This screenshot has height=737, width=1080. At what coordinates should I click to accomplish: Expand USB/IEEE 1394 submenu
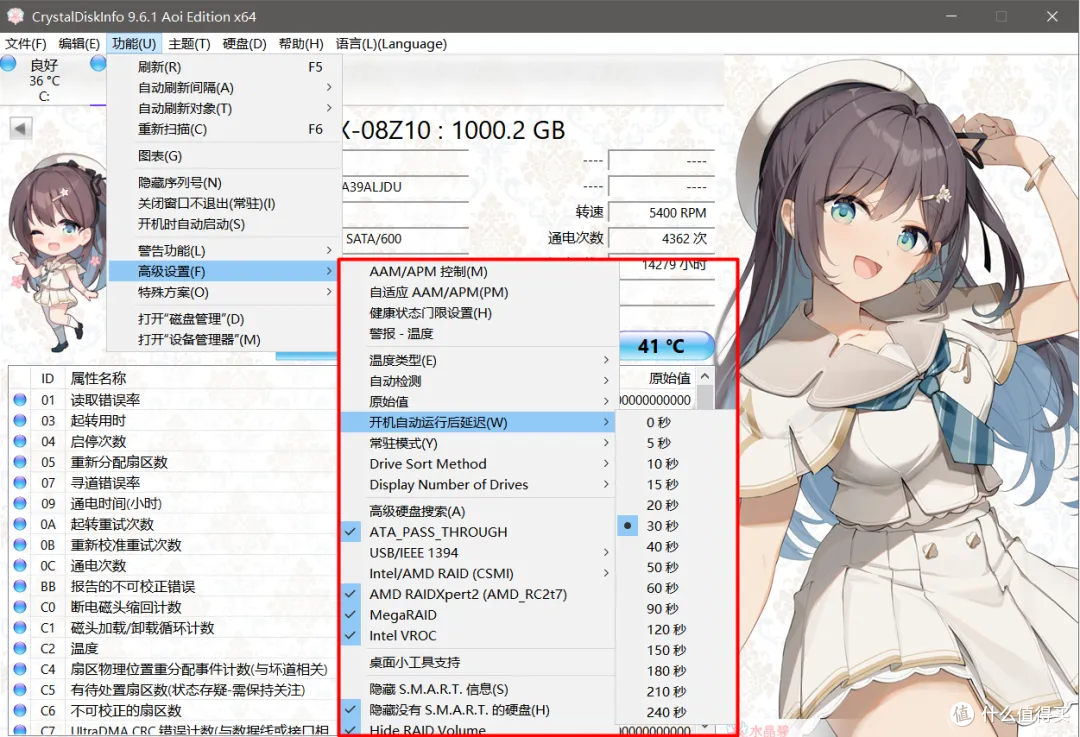477,552
